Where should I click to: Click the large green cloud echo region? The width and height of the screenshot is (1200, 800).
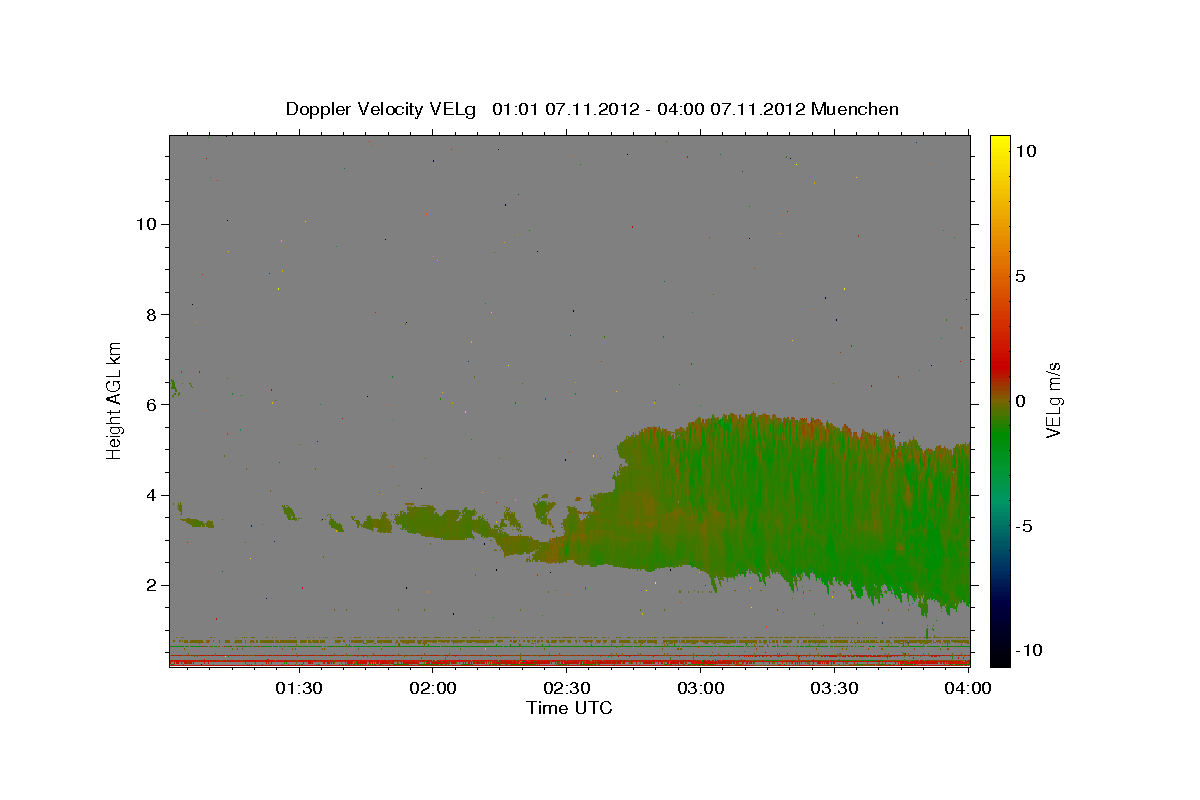790,500
